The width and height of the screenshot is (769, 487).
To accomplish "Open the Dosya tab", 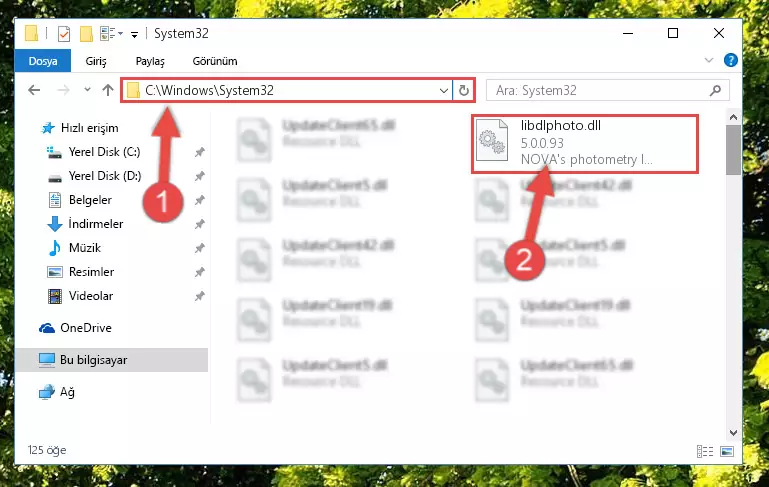I will point(43,61).
